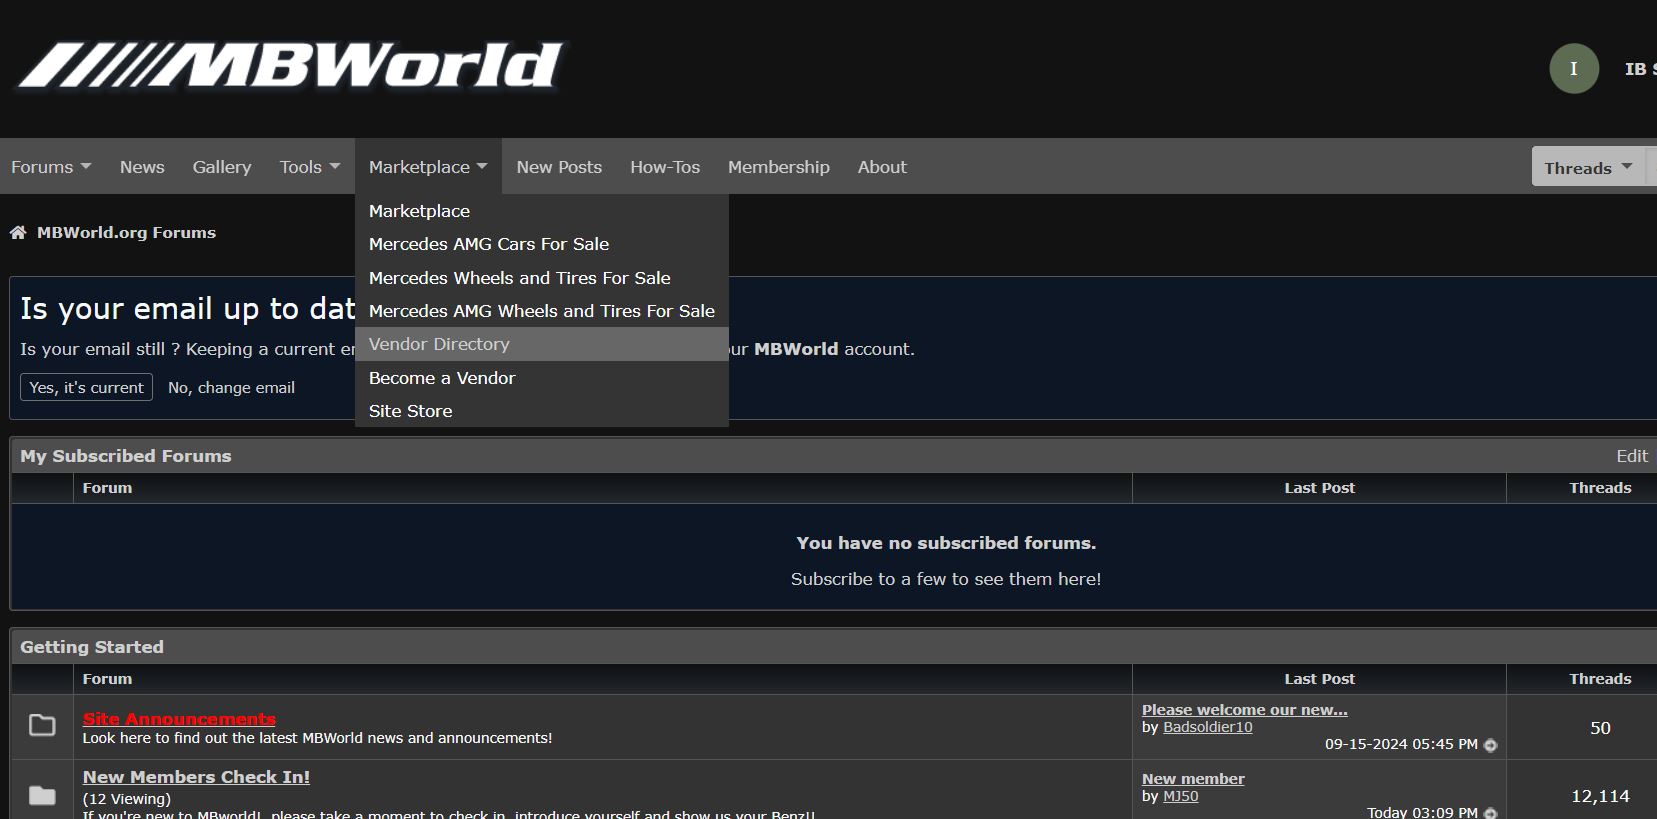1657x819 pixels.
Task: Open the Threads search type dropdown
Action: (1587, 168)
